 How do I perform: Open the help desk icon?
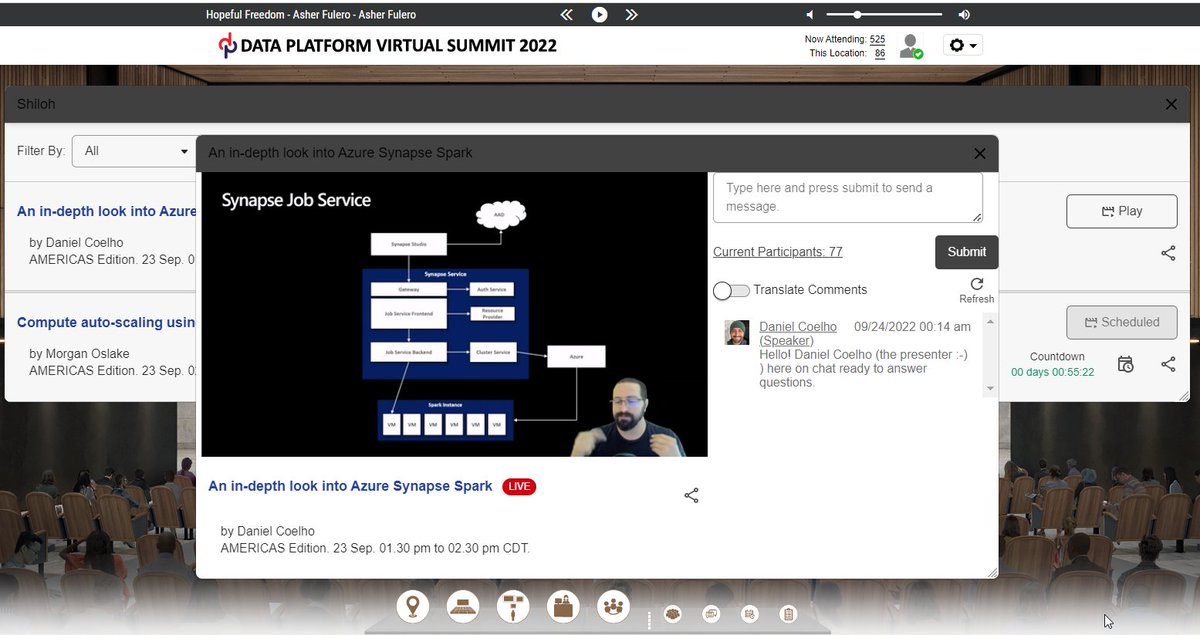click(563, 606)
